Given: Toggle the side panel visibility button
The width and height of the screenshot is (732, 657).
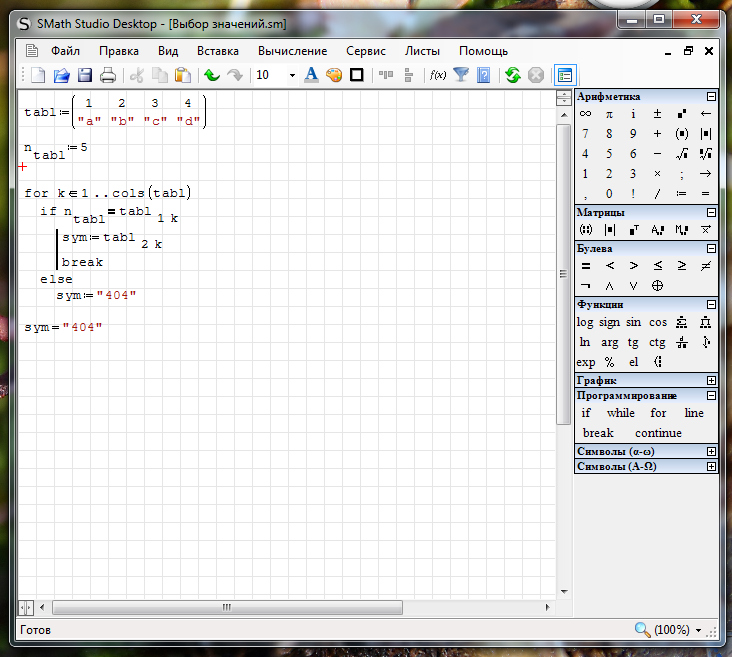Looking at the screenshot, I should tap(565, 75).
